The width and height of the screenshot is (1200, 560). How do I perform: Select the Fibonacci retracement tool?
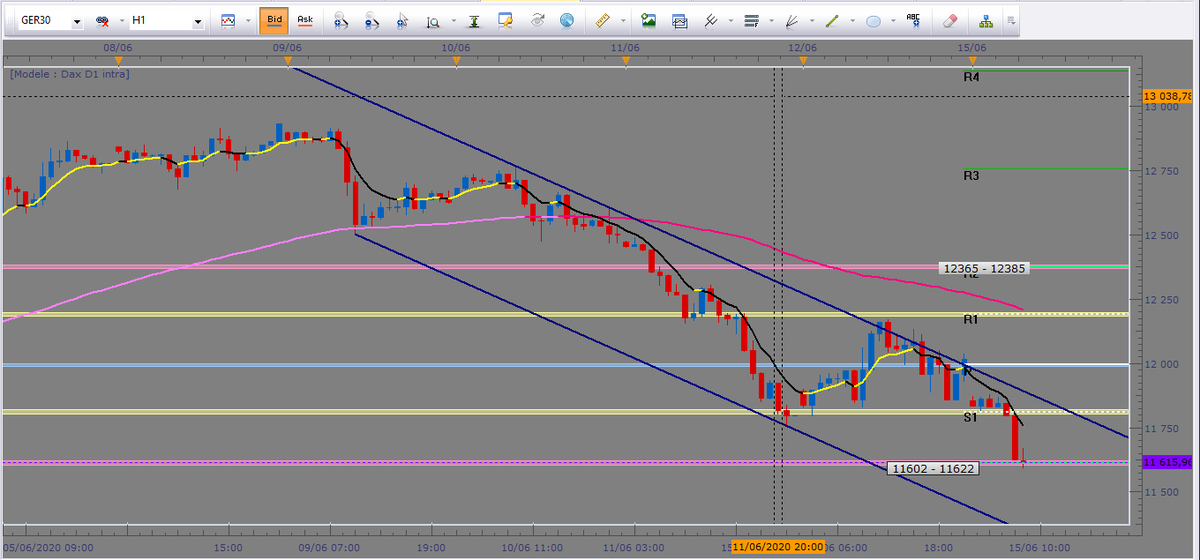(752, 19)
